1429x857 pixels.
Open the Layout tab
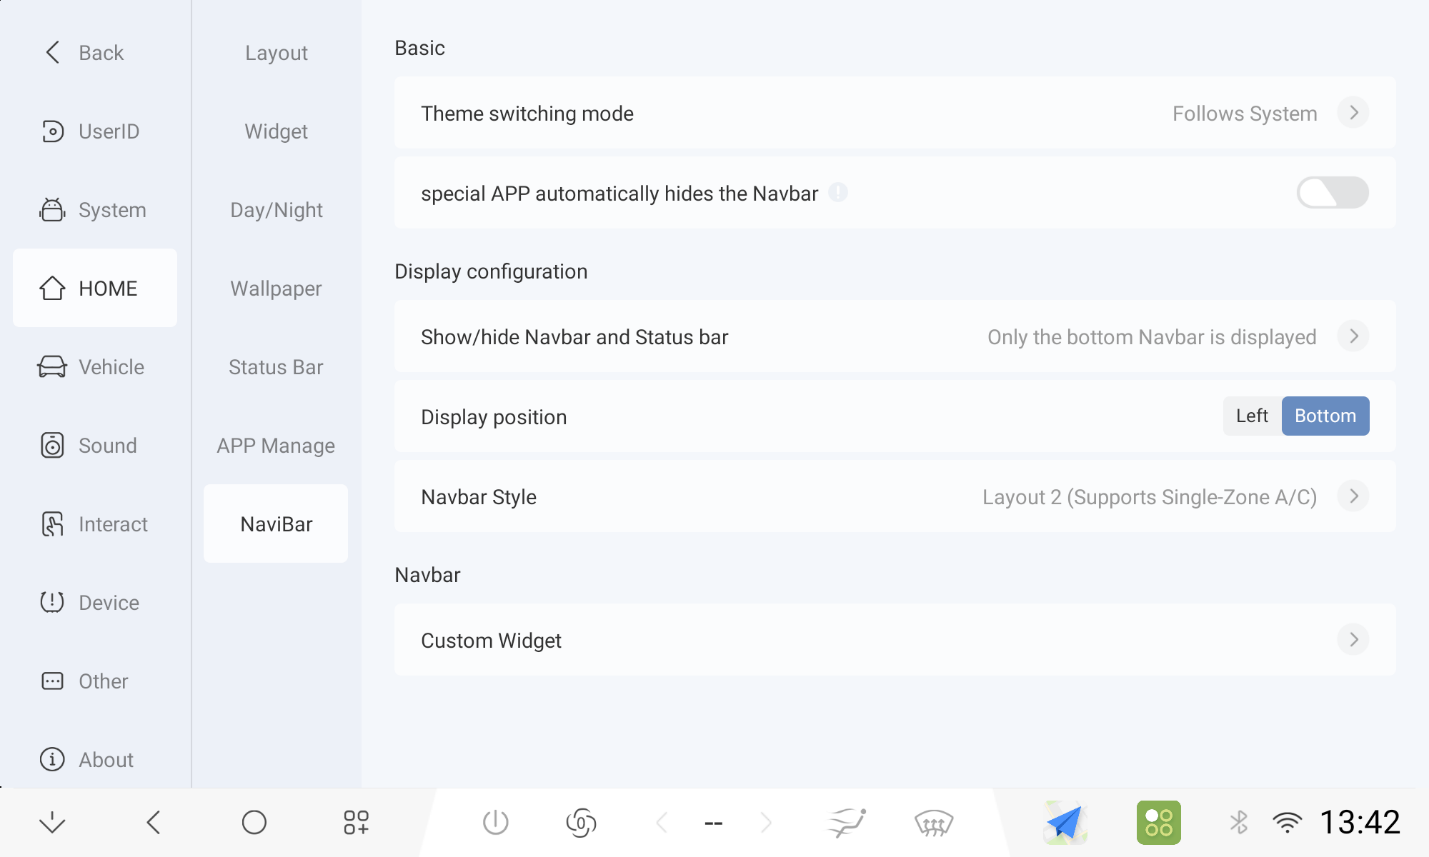point(276,53)
